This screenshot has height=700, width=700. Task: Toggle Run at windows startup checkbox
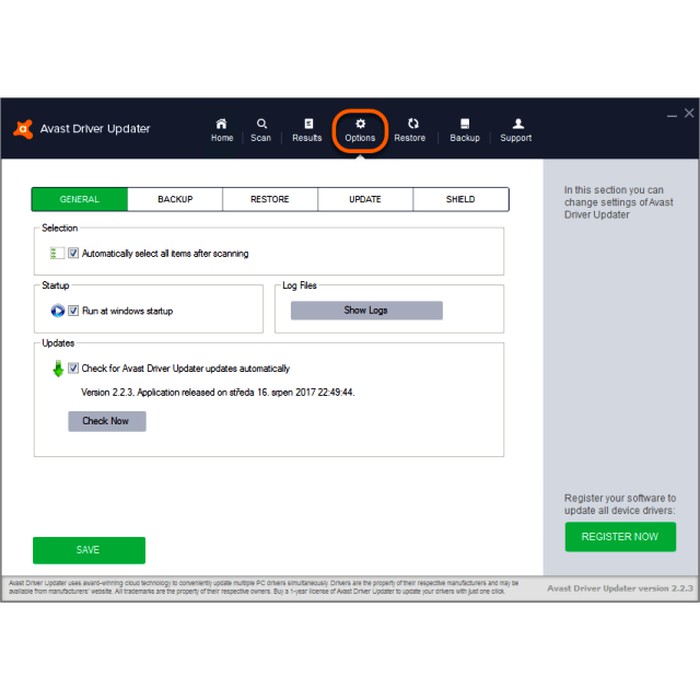coord(73,311)
